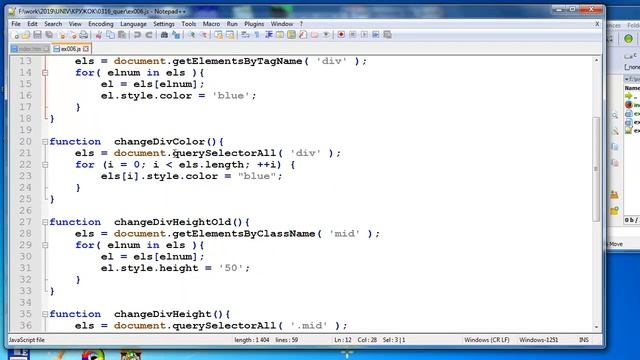Open the Language menu
Viewport: 640px width, 360px height.
coord(133,24)
